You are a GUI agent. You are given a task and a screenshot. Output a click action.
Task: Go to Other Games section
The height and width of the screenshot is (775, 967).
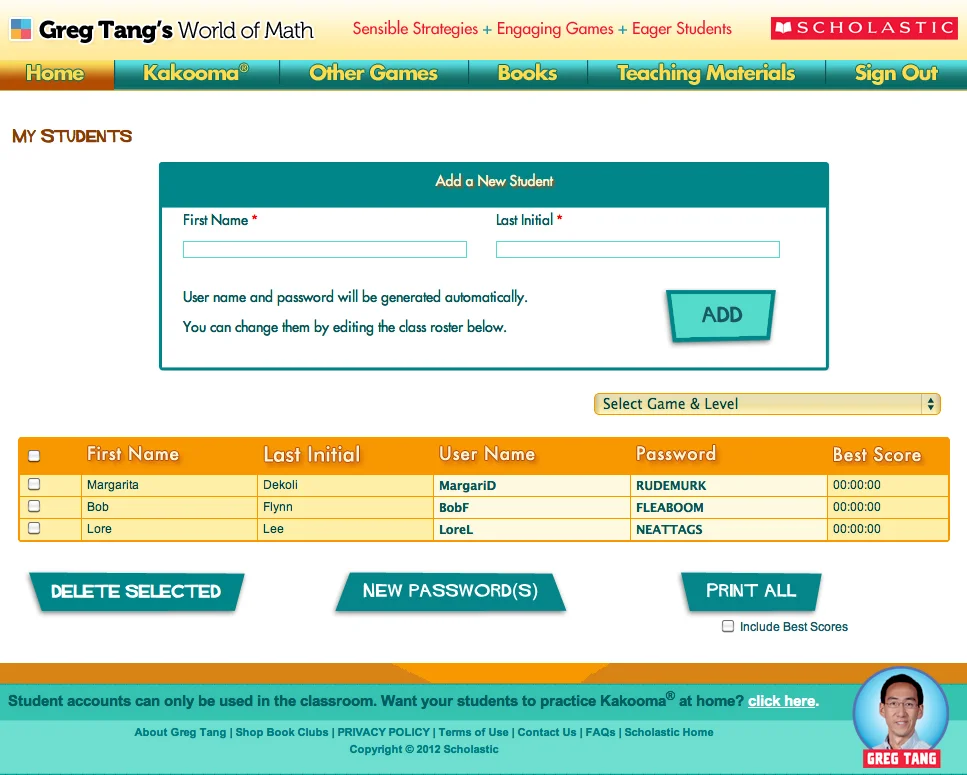373,73
